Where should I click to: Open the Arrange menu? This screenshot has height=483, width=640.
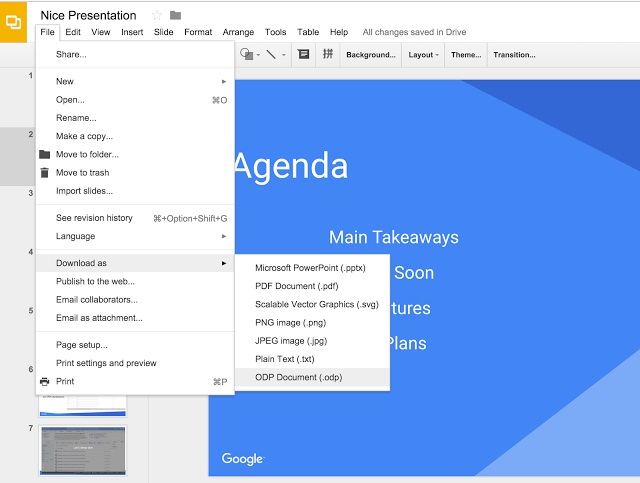click(x=238, y=32)
